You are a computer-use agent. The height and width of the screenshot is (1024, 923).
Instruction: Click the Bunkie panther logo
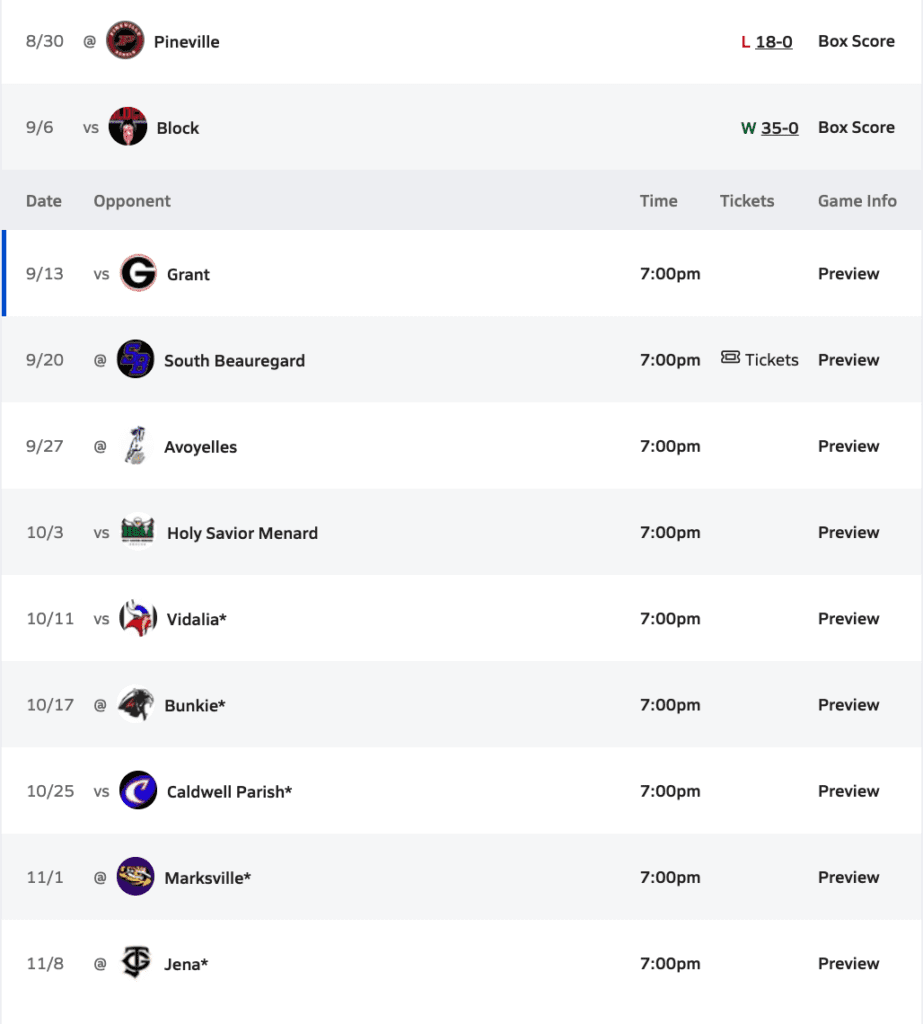click(x=135, y=705)
